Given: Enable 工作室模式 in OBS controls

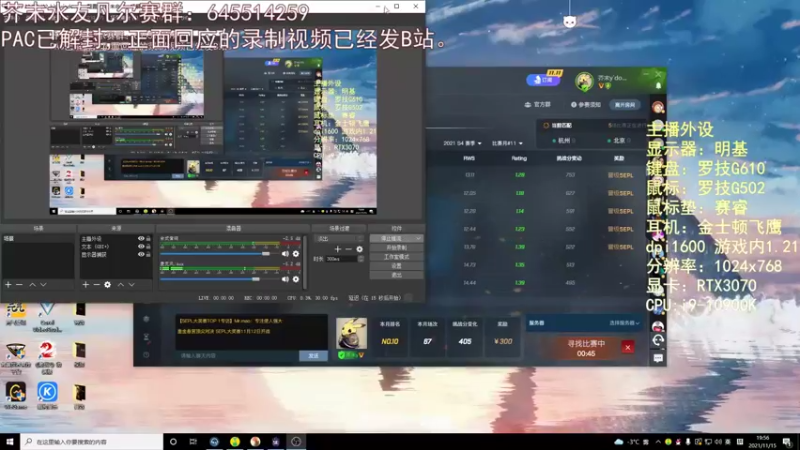Looking at the screenshot, I should [x=396, y=257].
